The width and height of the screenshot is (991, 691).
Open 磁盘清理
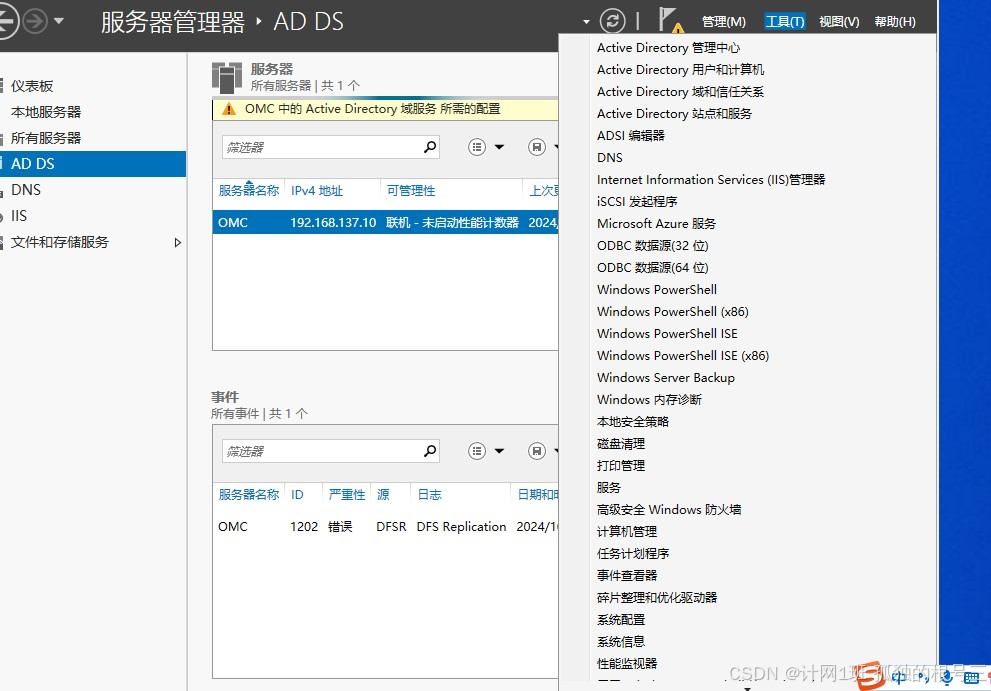[x=621, y=444]
